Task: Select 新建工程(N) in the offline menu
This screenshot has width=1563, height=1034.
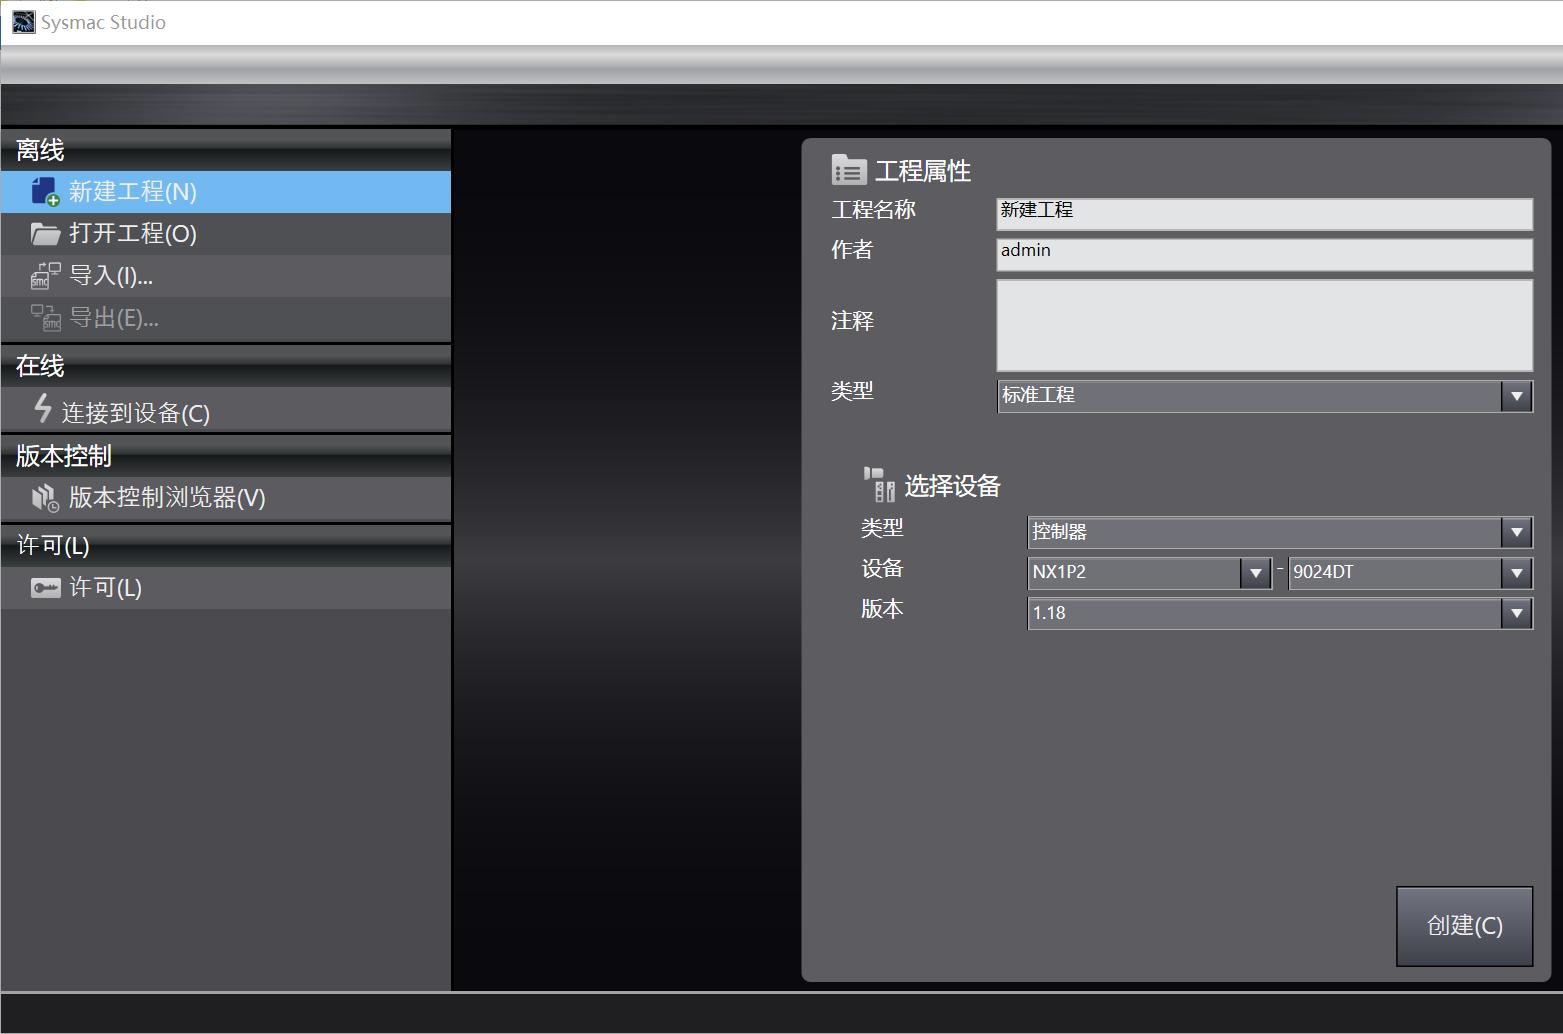Action: [226, 192]
